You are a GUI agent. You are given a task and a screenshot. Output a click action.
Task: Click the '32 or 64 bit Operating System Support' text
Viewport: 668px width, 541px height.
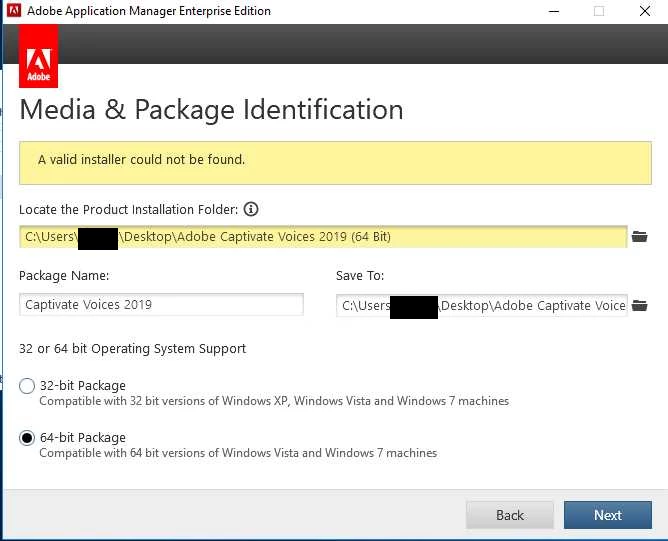[132, 348]
